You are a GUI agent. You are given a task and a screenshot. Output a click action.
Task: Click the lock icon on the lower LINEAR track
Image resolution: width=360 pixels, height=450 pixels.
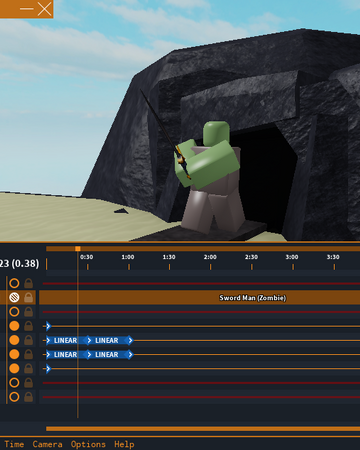pos(29,354)
